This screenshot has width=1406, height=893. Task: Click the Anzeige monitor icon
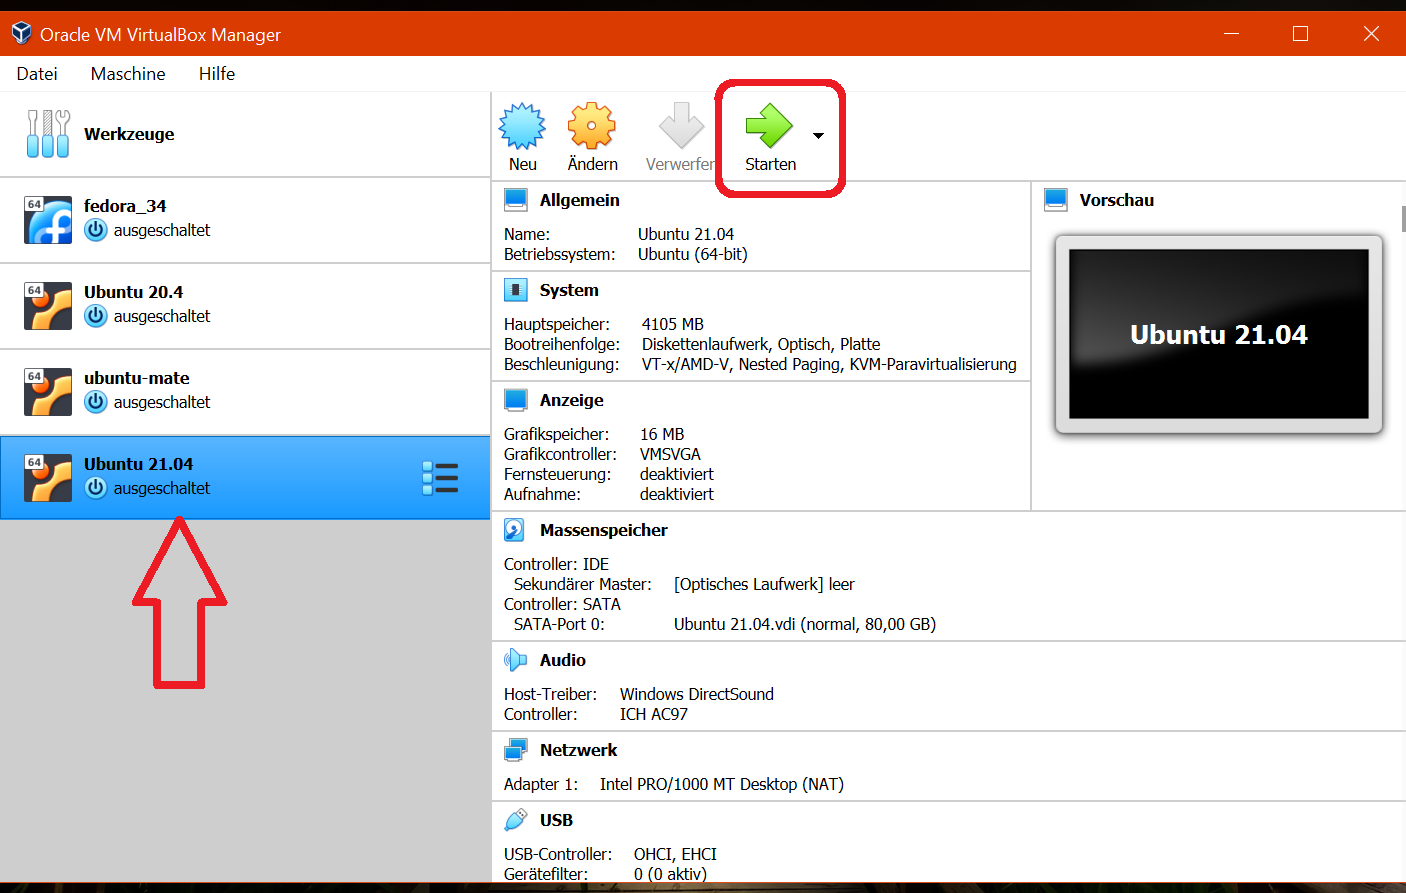pos(516,400)
